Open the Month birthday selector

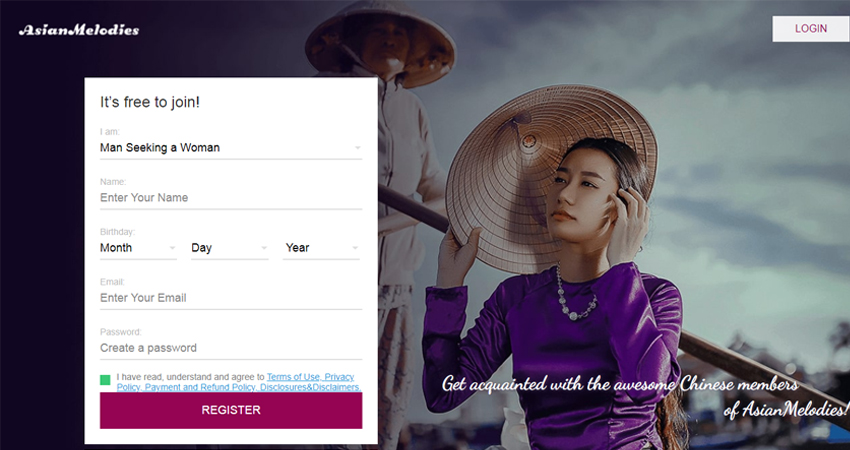138,248
